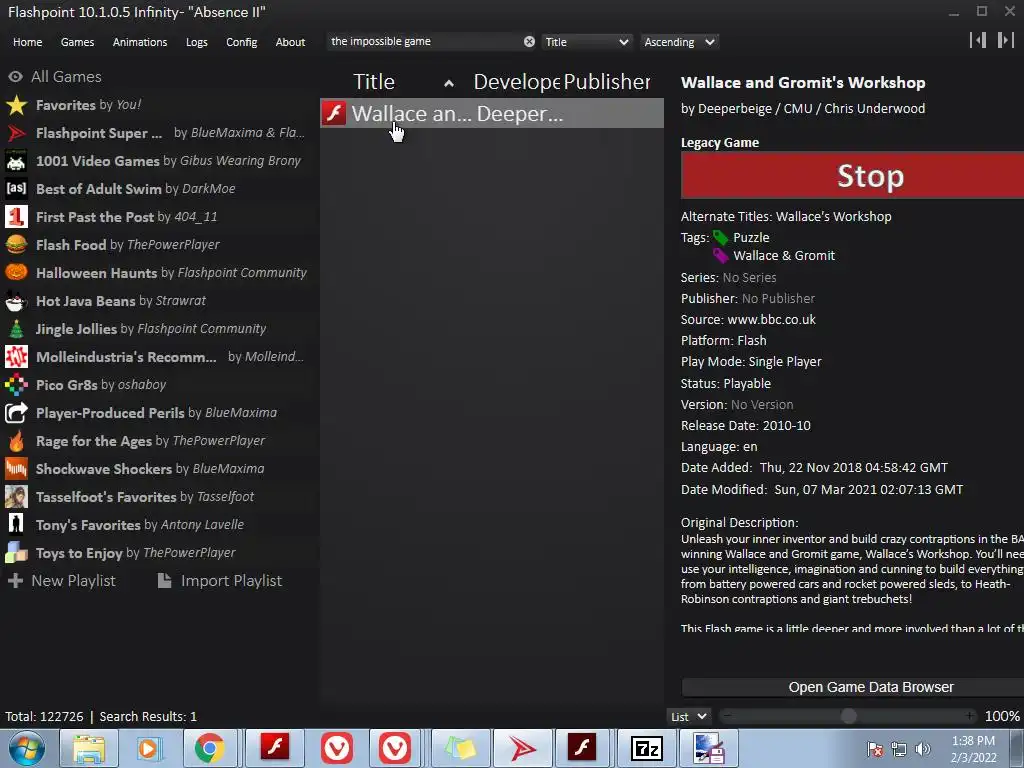Click the volume icon in system tray
The height and width of the screenshot is (768, 1024).
click(x=923, y=749)
